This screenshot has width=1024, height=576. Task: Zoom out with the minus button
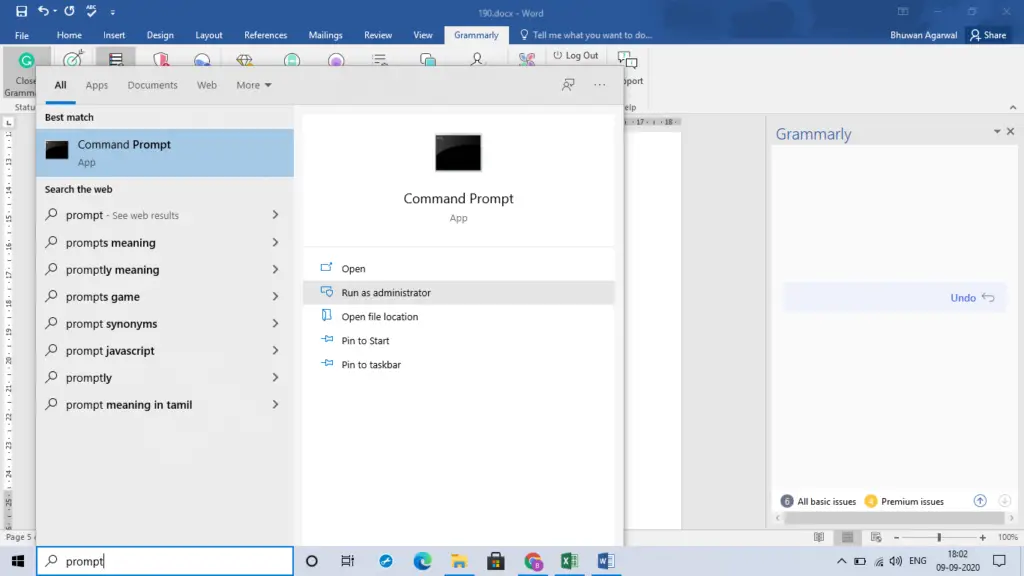(897, 537)
